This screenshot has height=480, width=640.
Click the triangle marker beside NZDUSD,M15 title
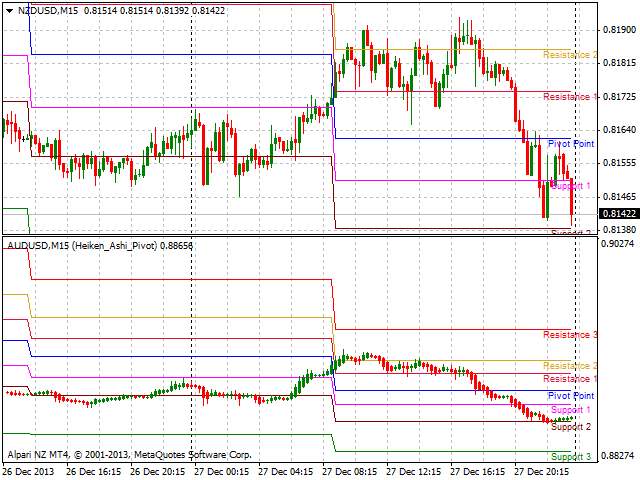tap(10, 10)
